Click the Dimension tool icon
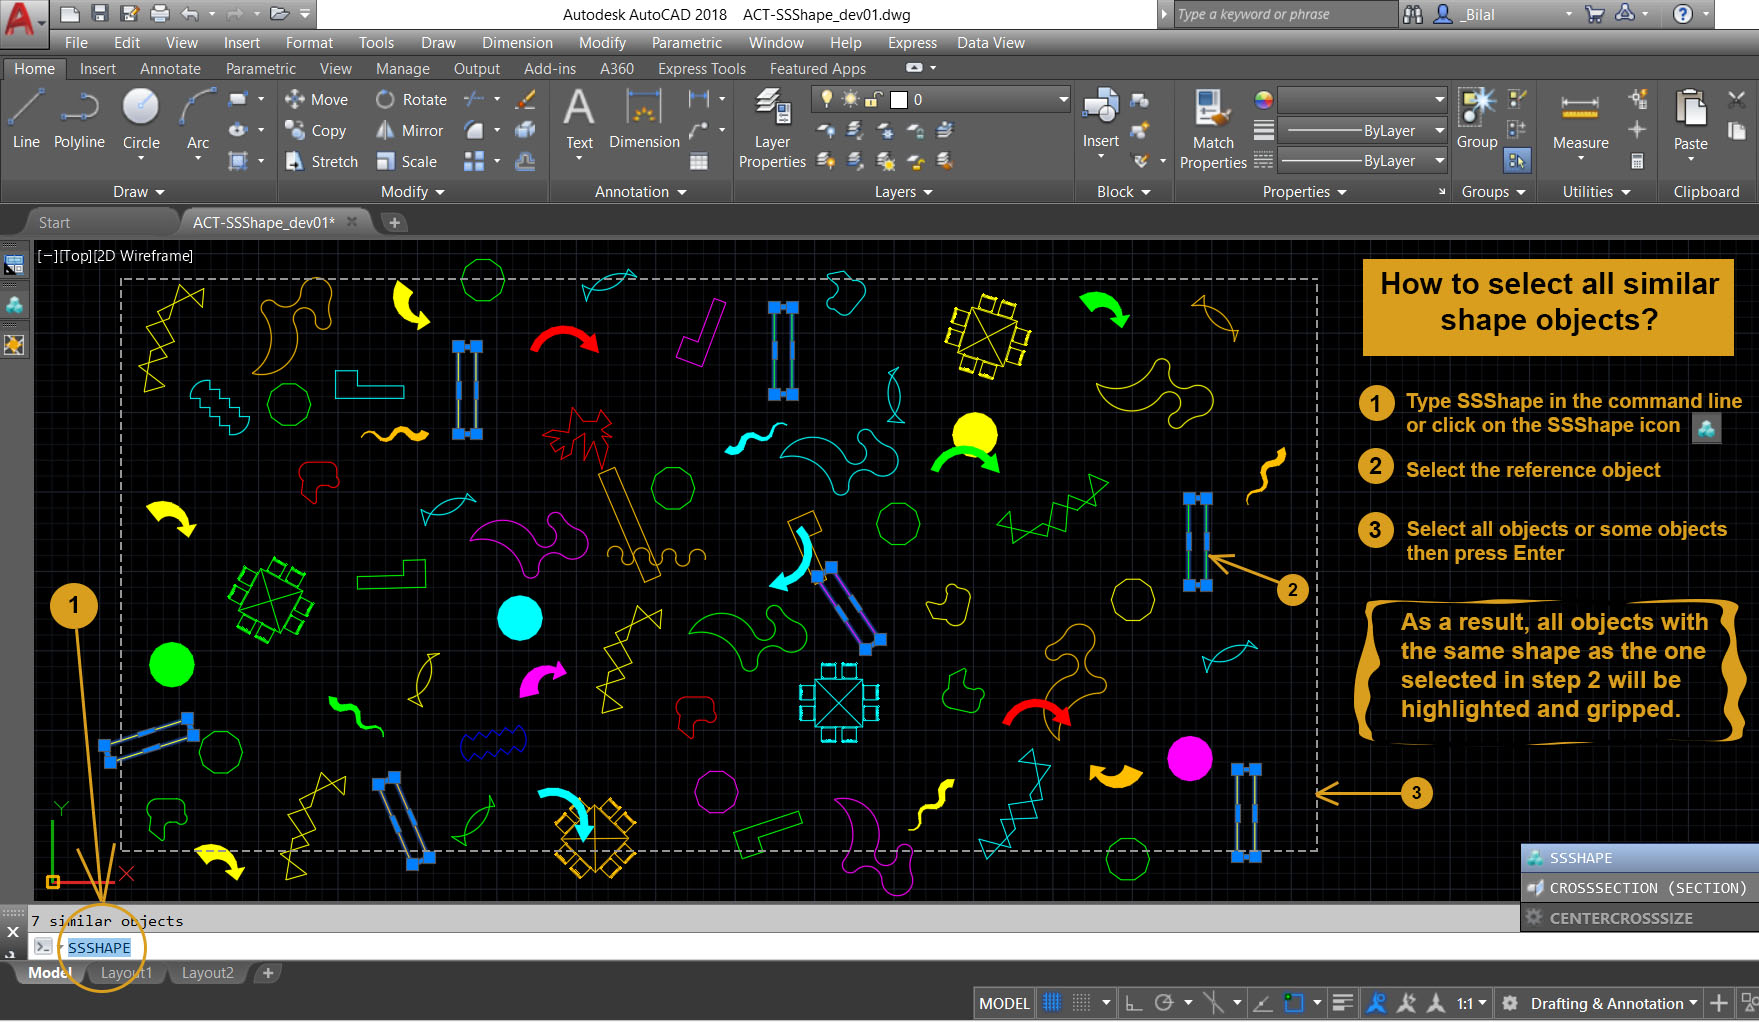Image resolution: width=1759 pixels, height=1022 pixels. click(644, 118)
